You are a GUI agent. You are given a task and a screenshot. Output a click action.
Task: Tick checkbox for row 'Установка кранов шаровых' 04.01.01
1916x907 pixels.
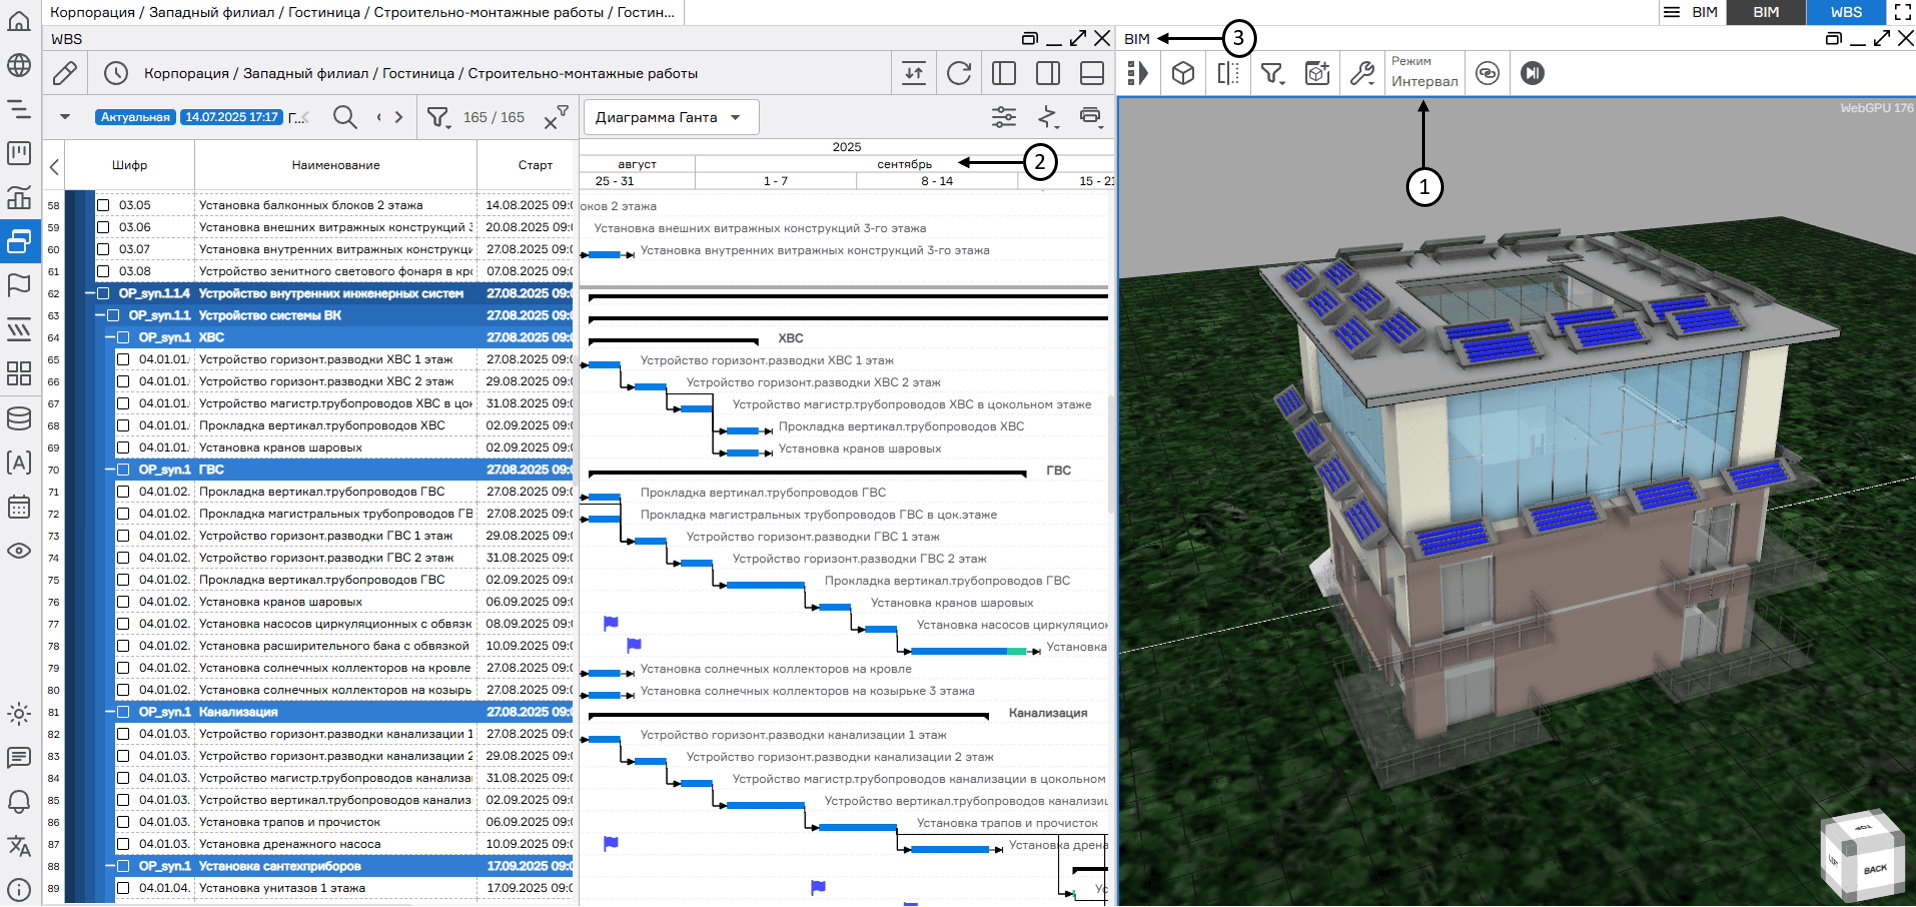pos(123,448)
